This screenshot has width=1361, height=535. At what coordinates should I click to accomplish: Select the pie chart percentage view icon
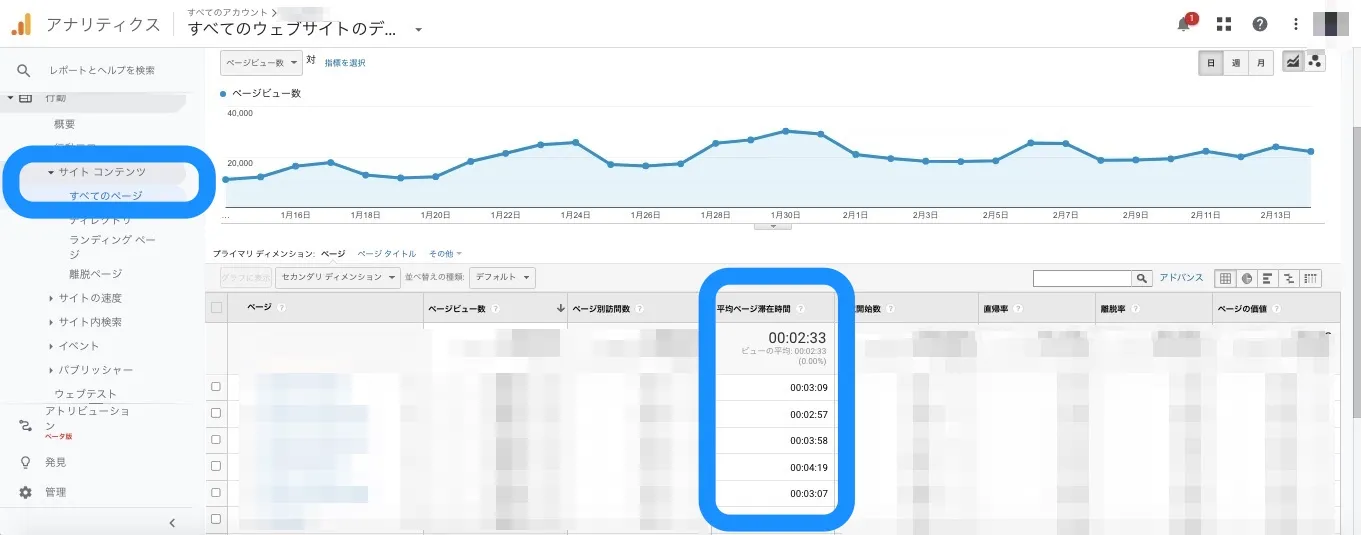[1247, 278]
